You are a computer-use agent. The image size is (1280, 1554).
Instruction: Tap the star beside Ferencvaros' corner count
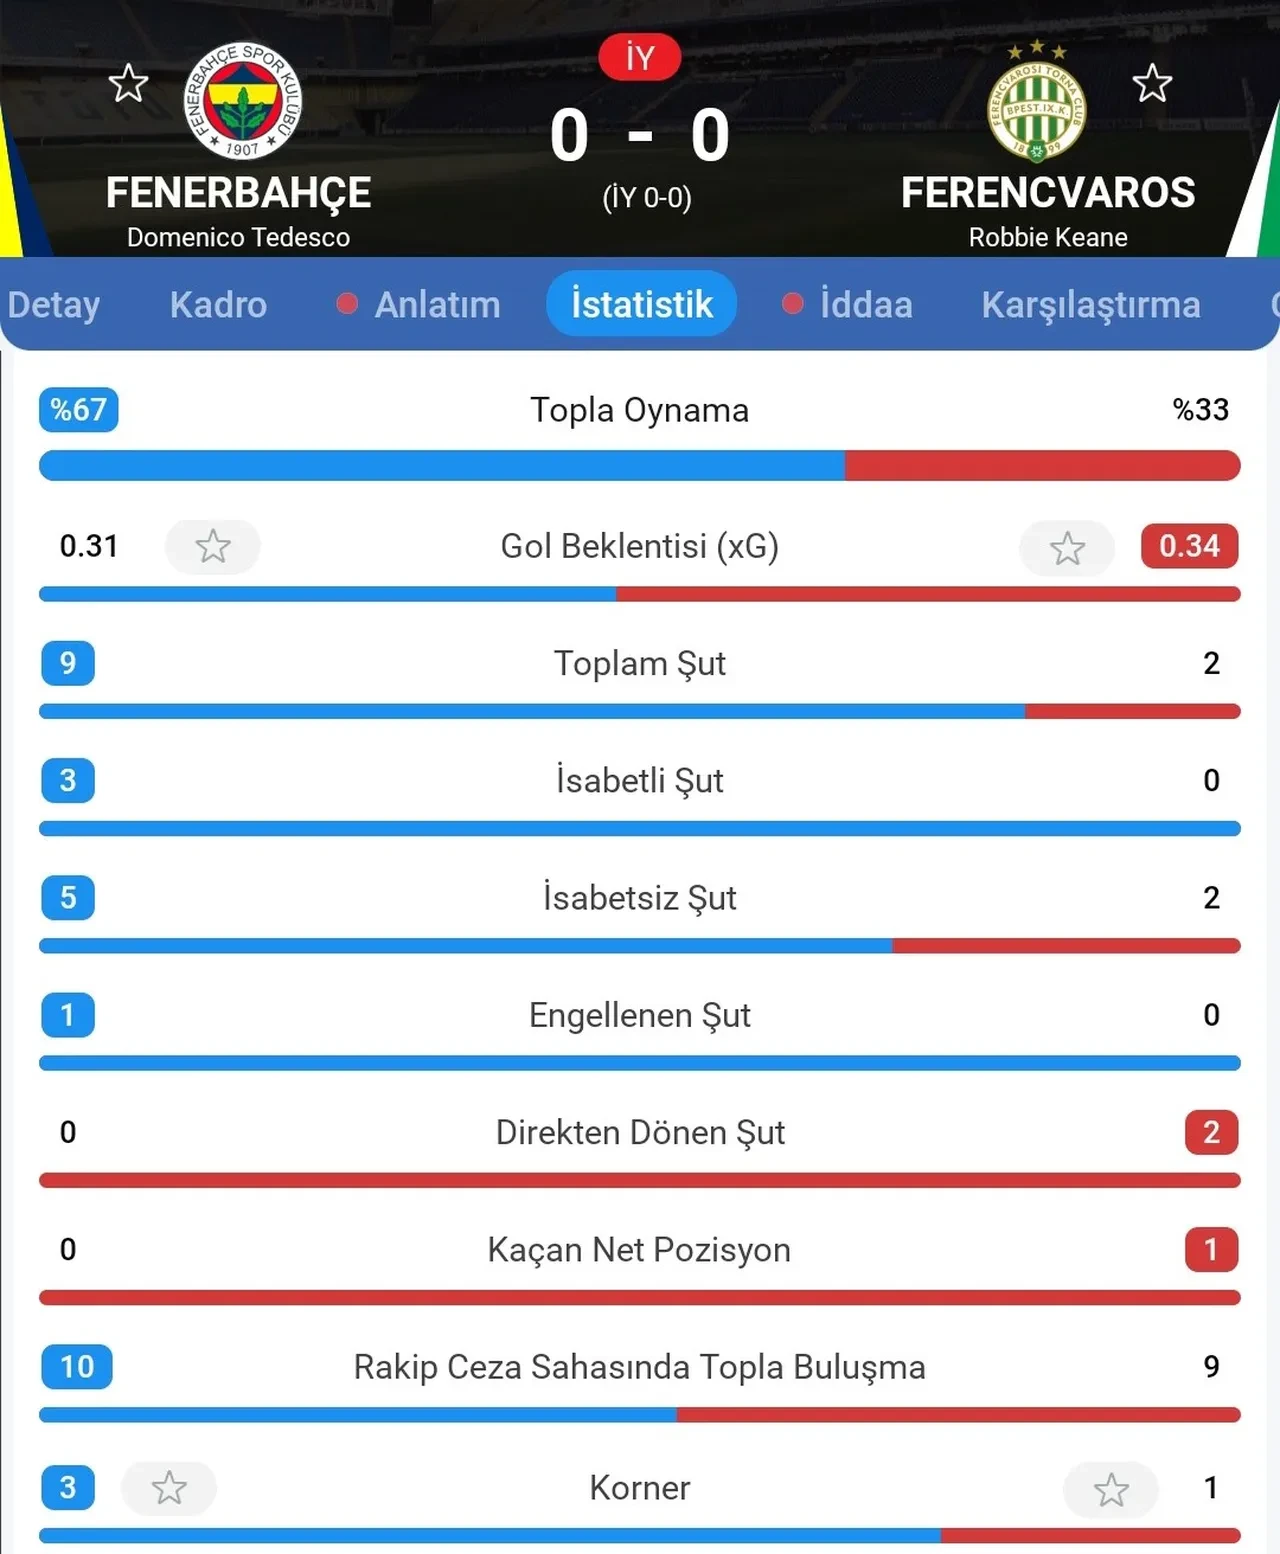(x=1111, y=1489)
